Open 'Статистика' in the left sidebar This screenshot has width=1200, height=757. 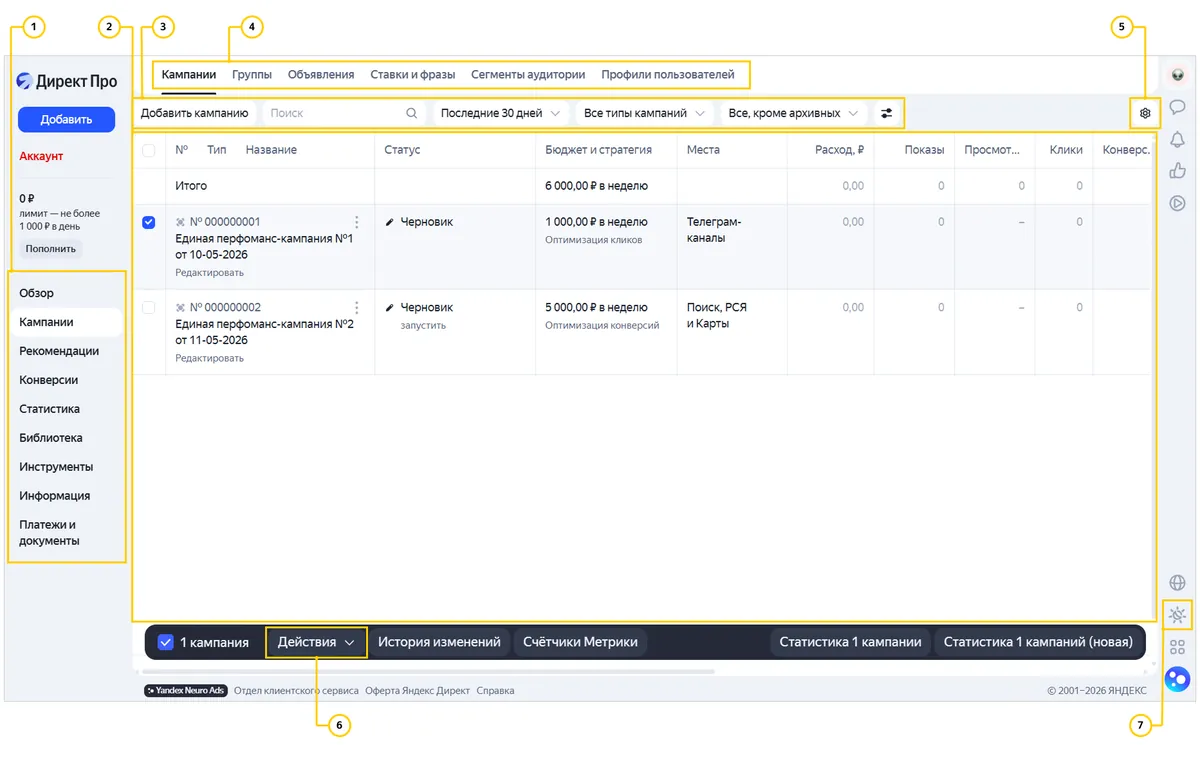tap(50, 409)
